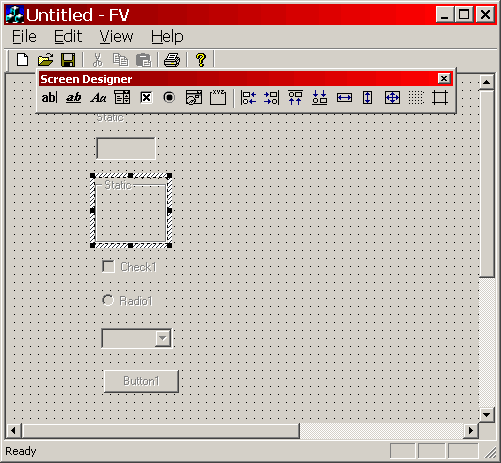Click the empty edit box on canvas

coord(126,148)
